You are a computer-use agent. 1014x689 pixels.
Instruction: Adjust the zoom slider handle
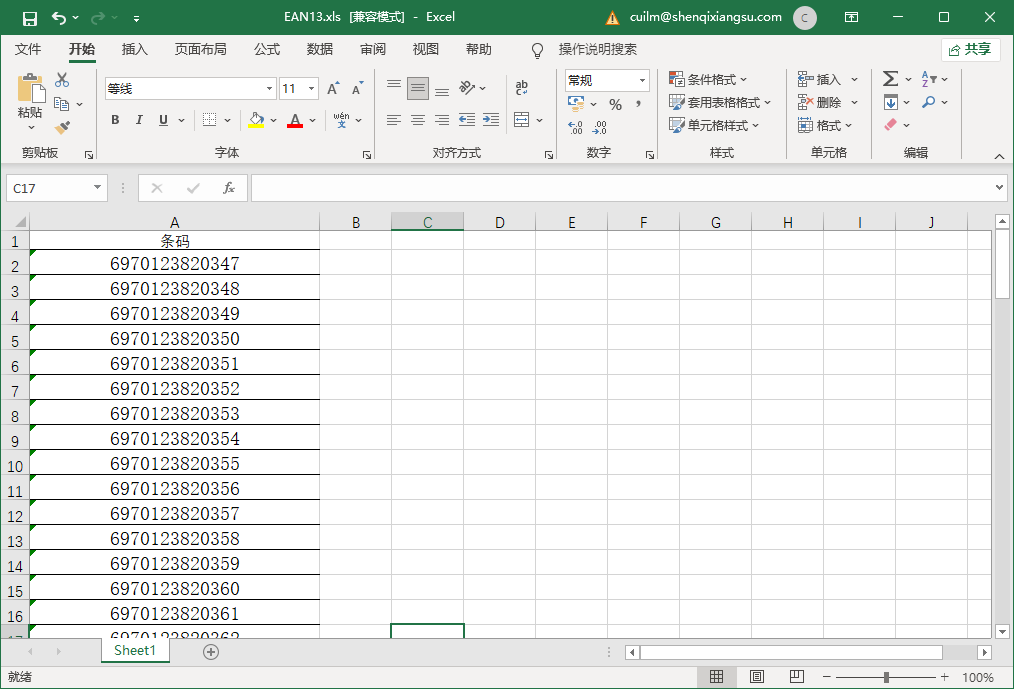point(886,677)
